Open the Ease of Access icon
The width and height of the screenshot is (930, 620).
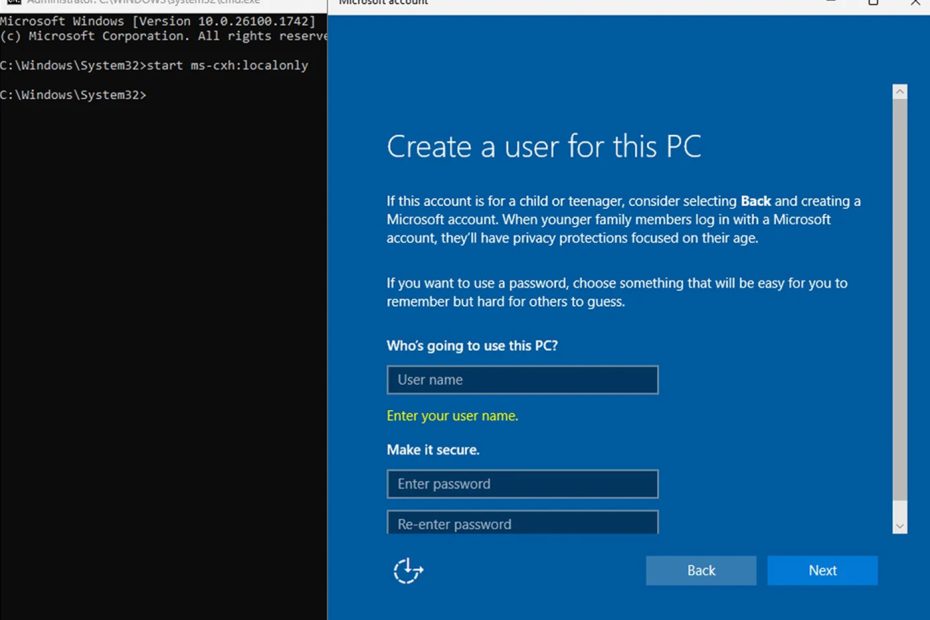(408, 571)
